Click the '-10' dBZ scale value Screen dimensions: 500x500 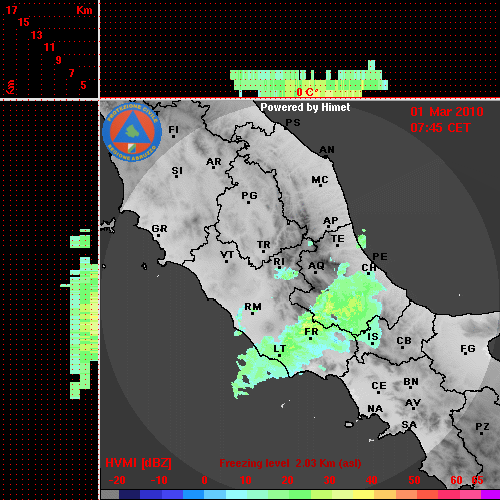tap(159, 480)
